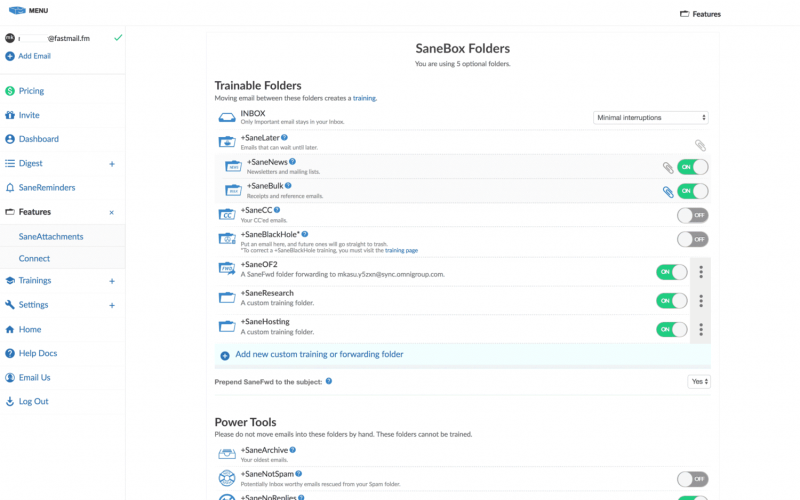Image resolution: width=800 pixels, height=500 pixels.
Task: Click the +SaneOF2 forward folder icon
Action: [x=227, y=268]
